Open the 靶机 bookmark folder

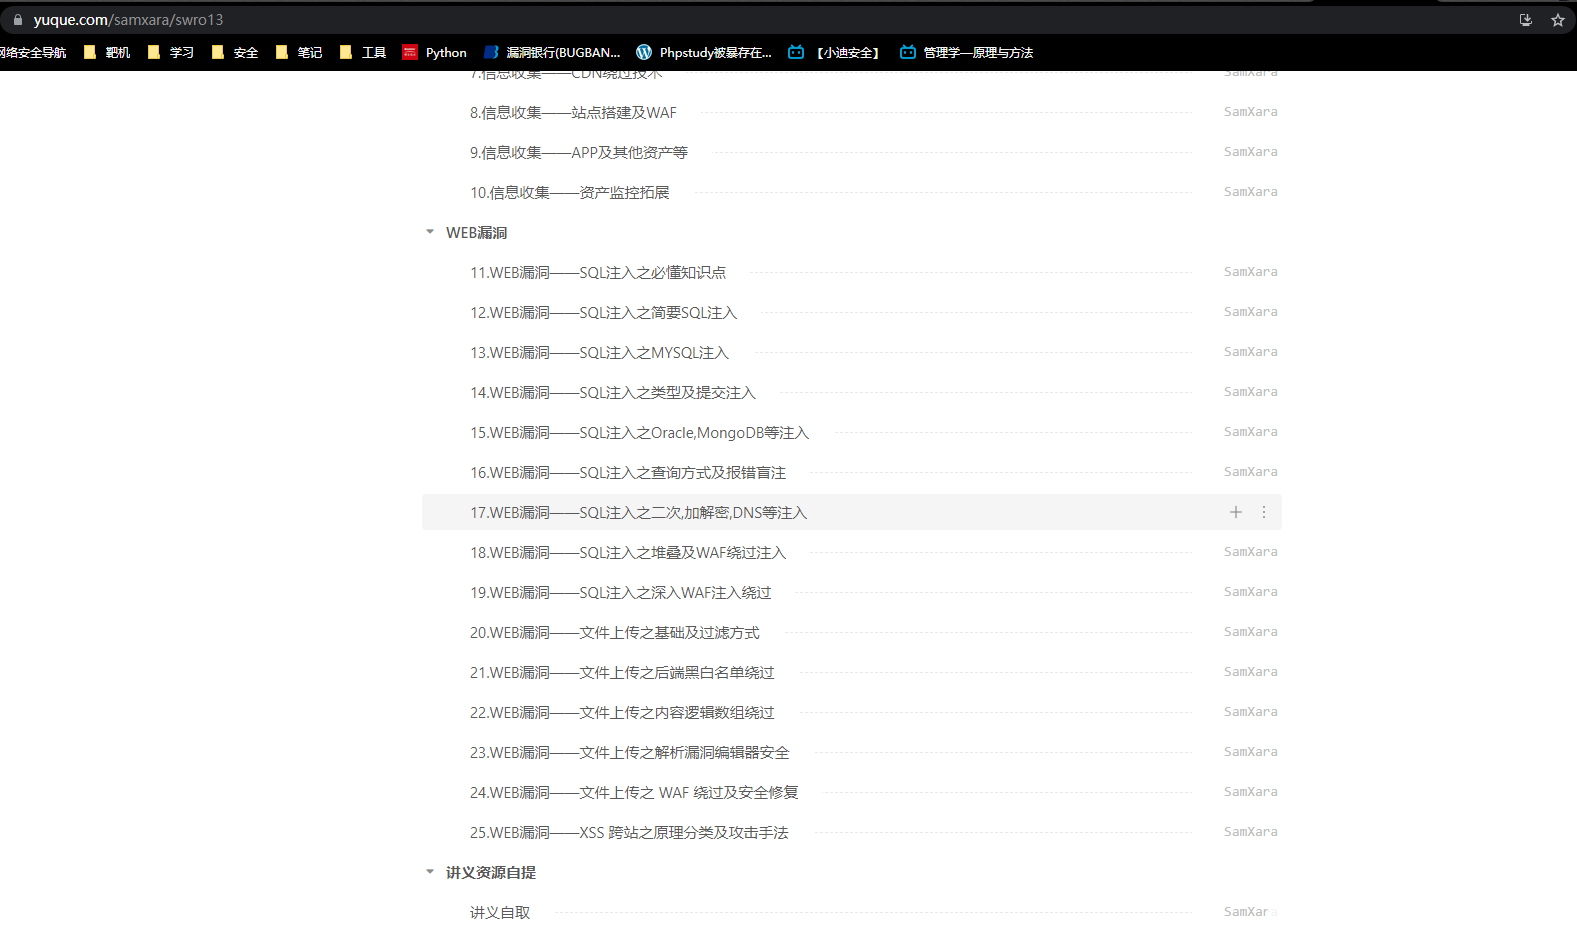coord(107,52)
